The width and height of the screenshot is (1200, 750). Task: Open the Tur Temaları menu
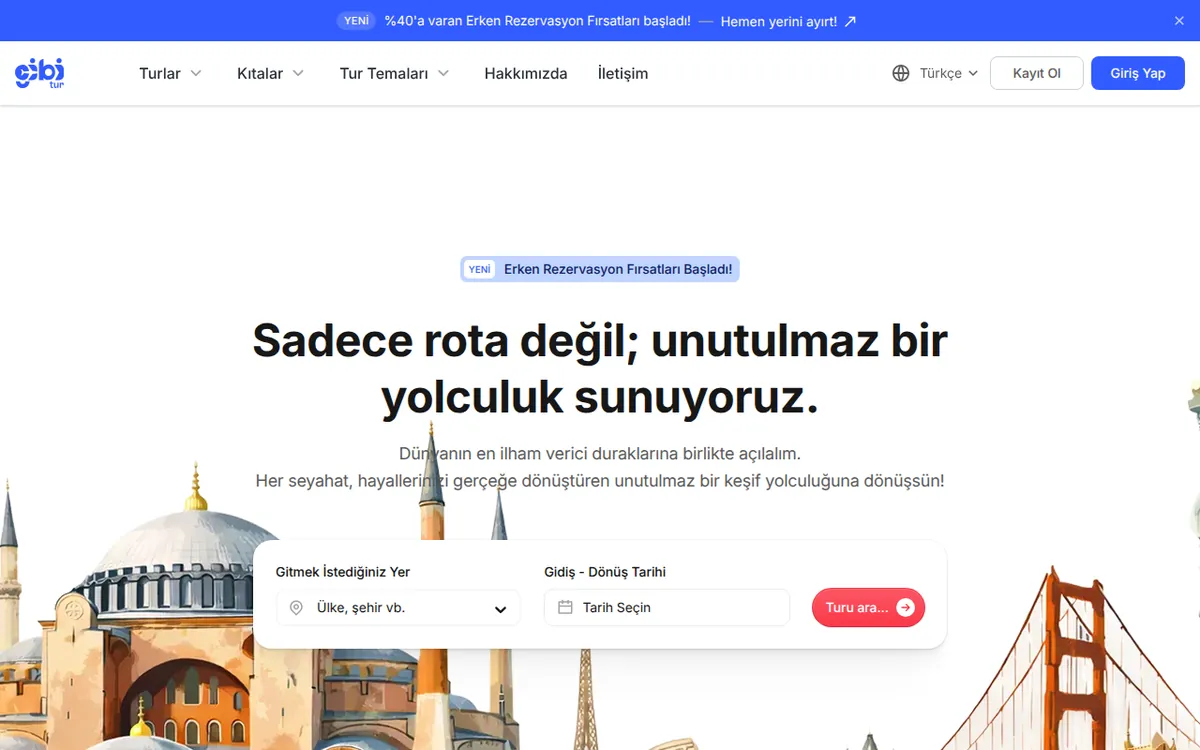click(394, 73)
